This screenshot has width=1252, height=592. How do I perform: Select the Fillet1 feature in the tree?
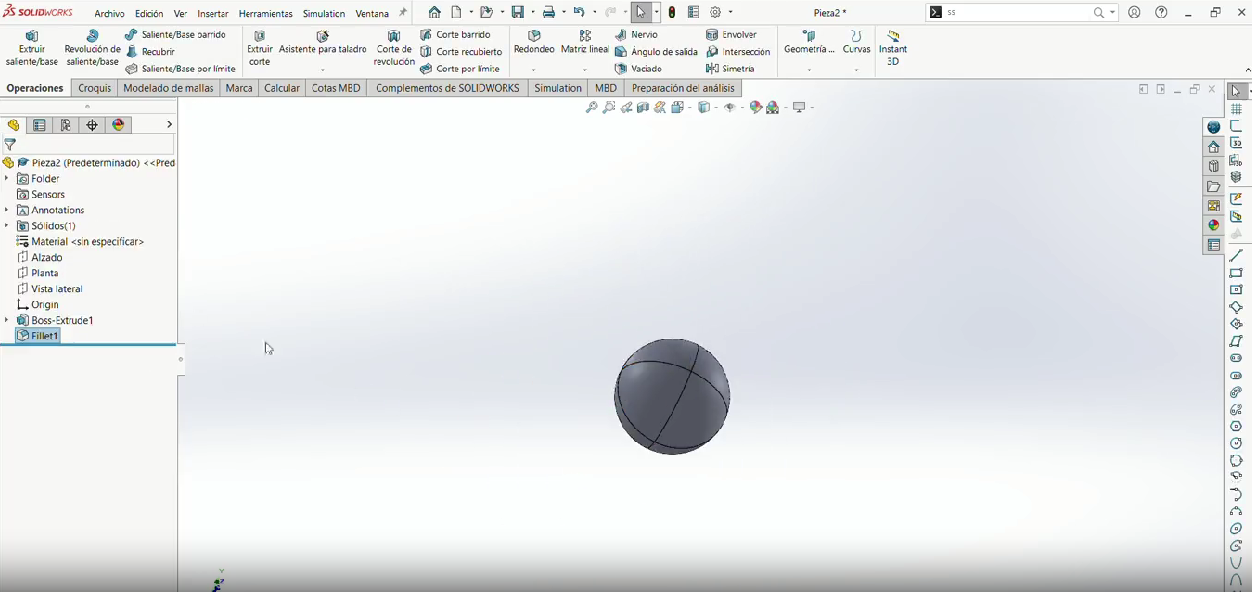coord(39,336)
